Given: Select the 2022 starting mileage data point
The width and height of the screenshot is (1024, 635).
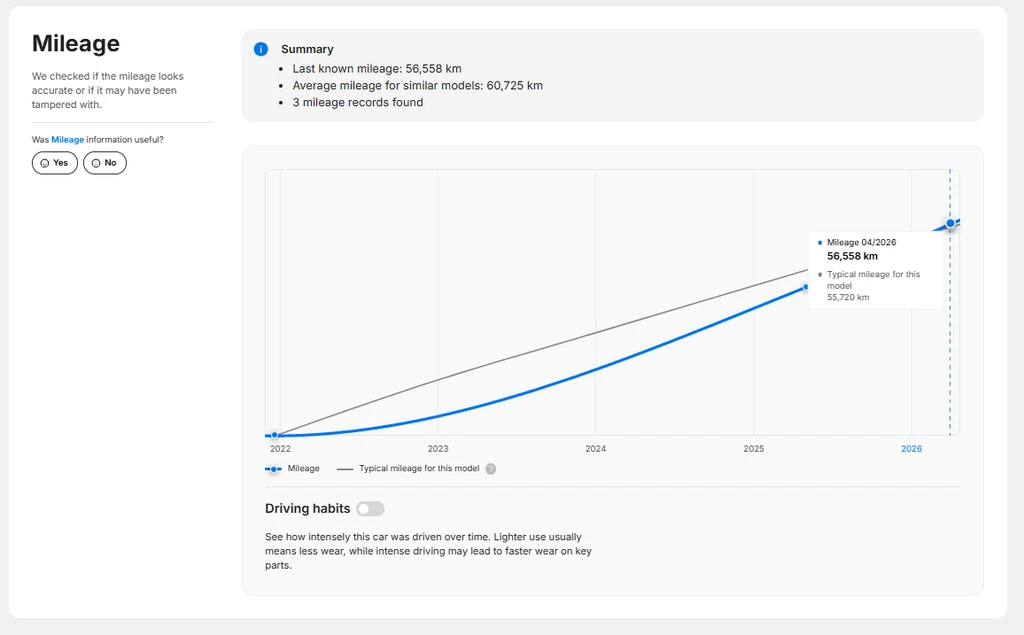Looking at the screenshot, I should pos(275,435).
